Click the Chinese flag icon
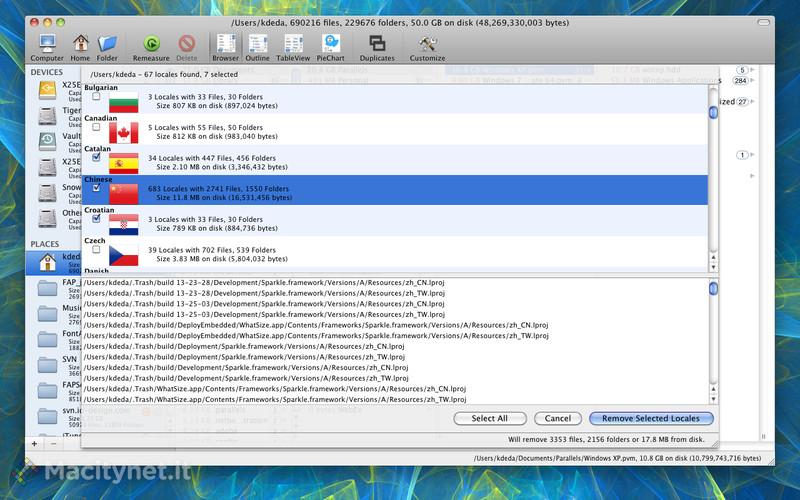800x500 pixels. tap(123, 194)
